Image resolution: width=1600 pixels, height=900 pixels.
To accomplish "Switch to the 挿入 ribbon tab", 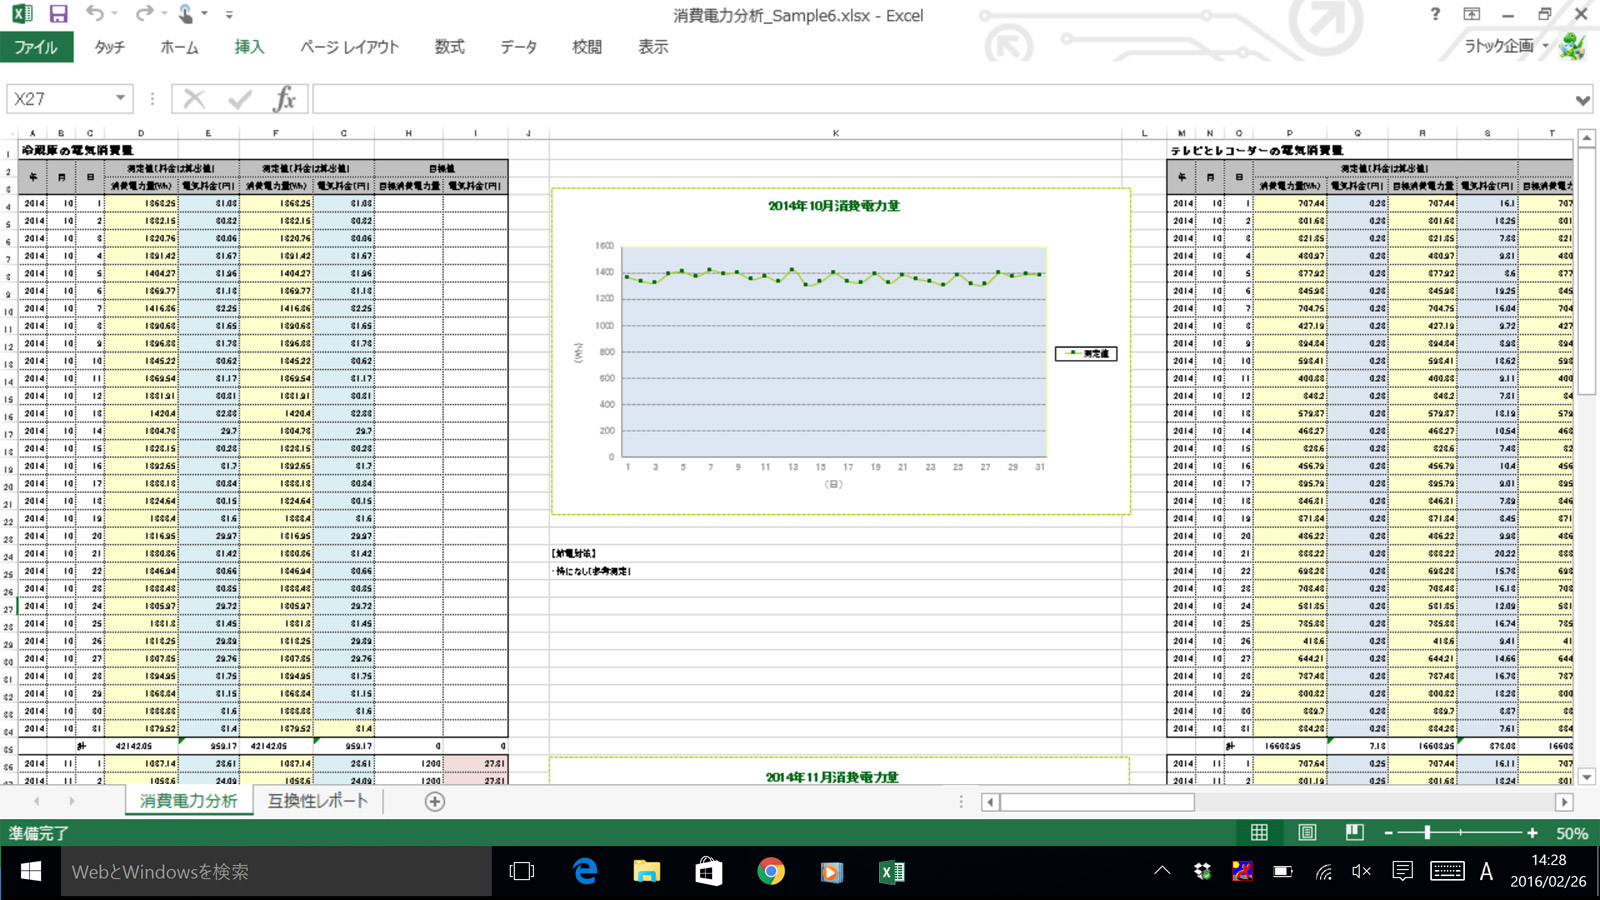I will pos(249,47).
